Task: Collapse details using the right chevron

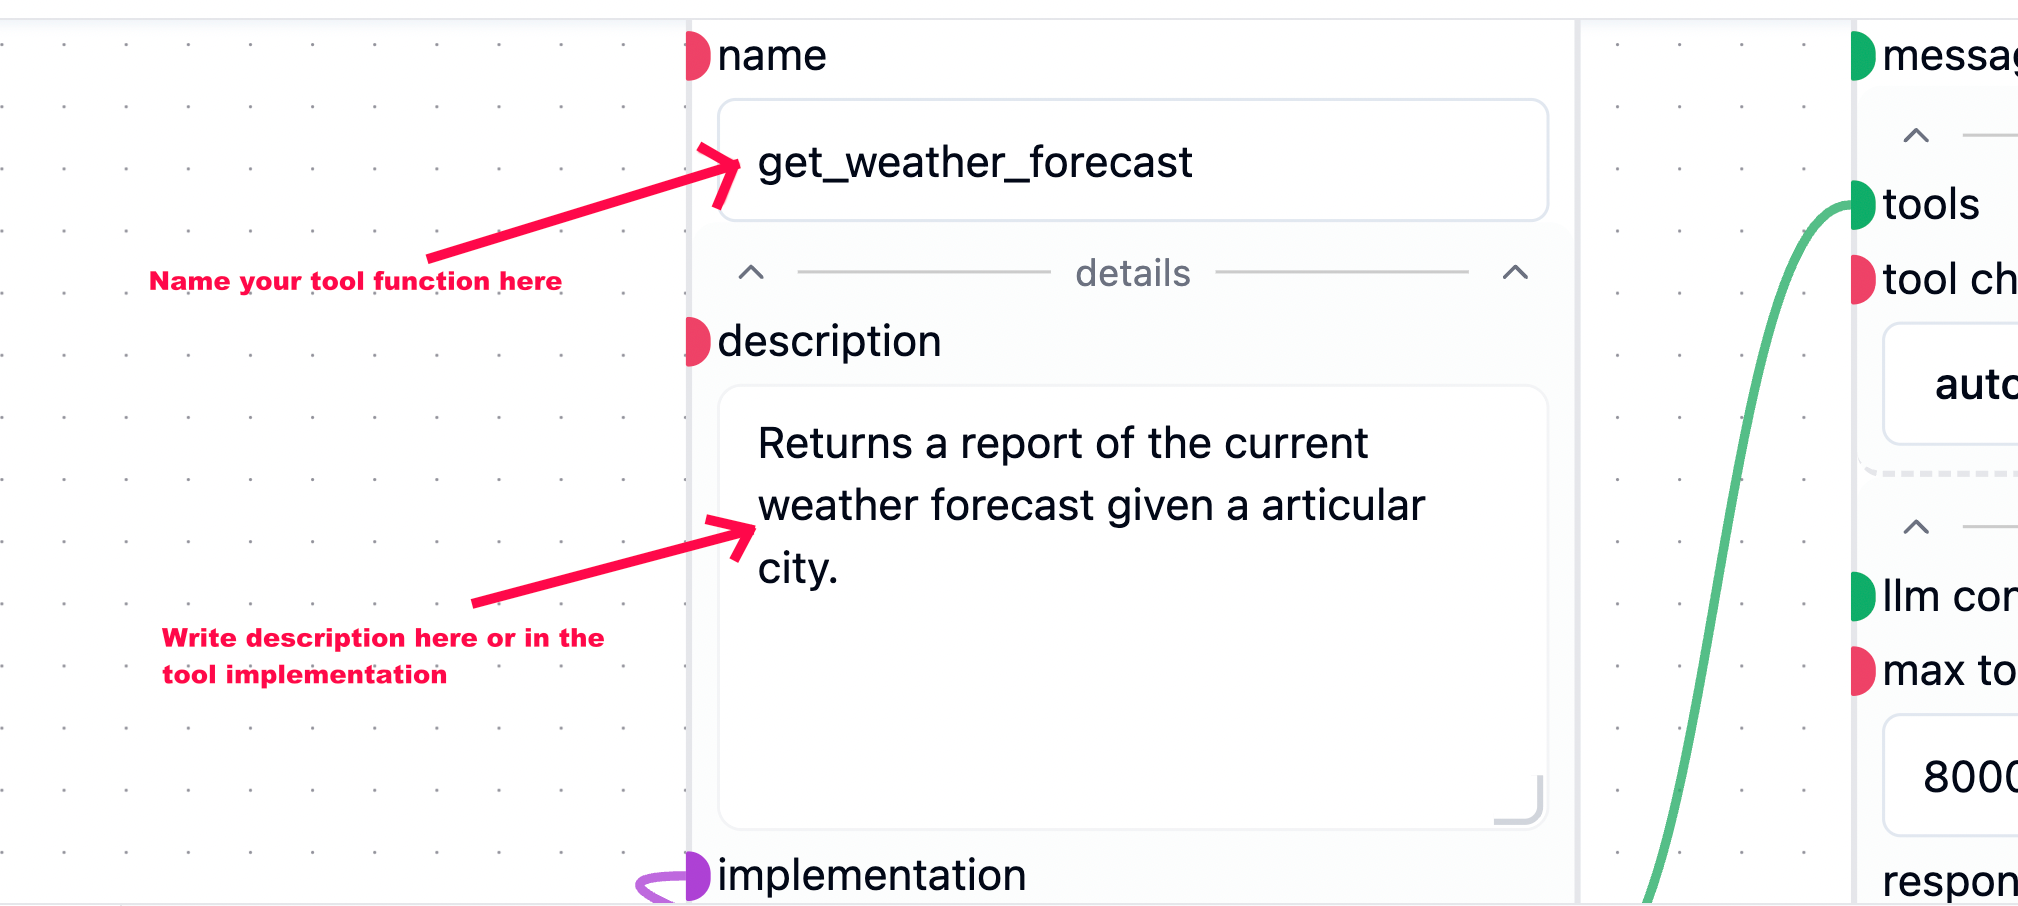Action: click(1516, 272)
